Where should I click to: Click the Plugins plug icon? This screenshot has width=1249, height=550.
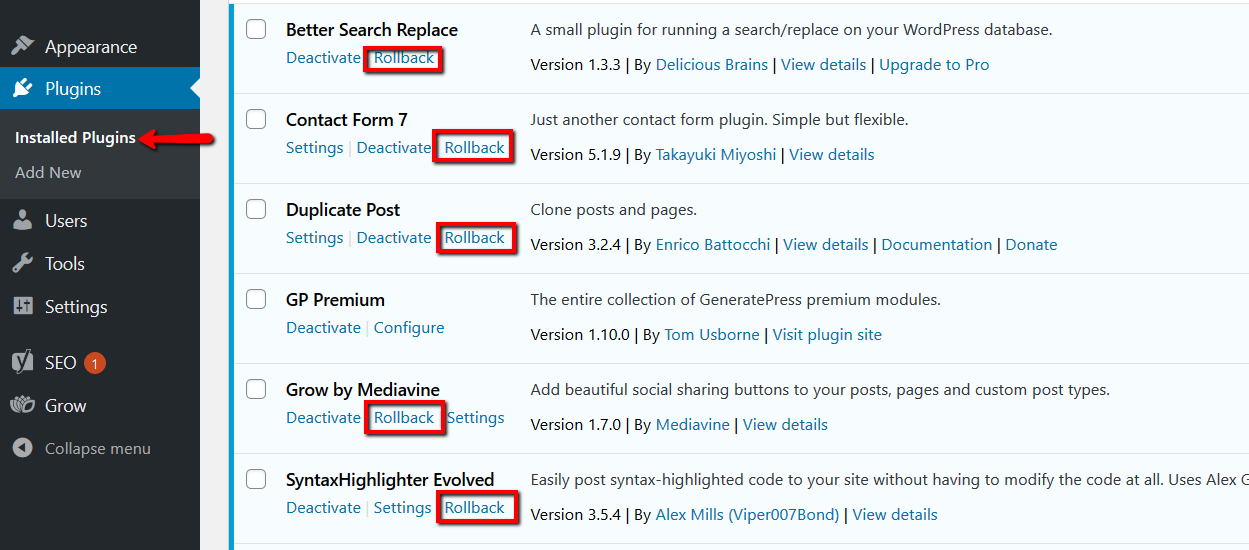click(x=23, y=89)
